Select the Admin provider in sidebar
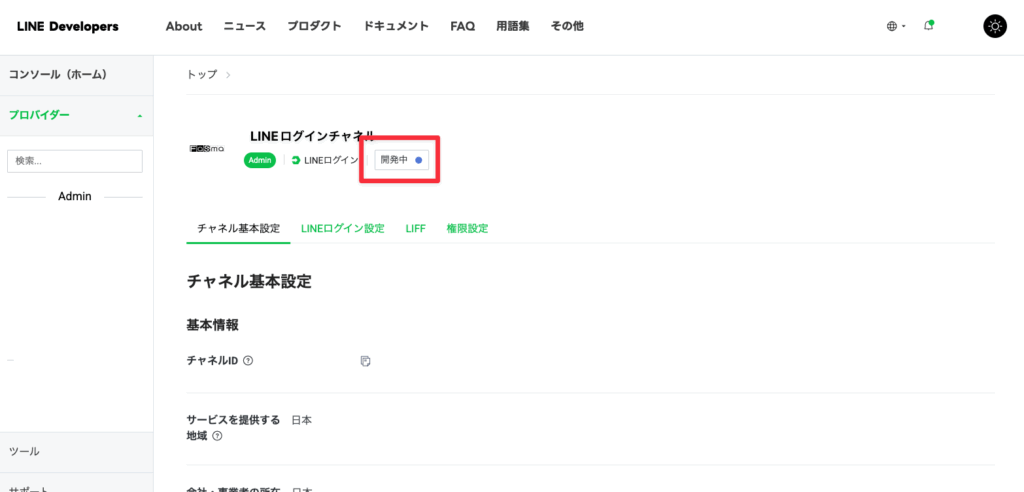The height and width of the screenshot is (492, 1024). coord(75,196)
